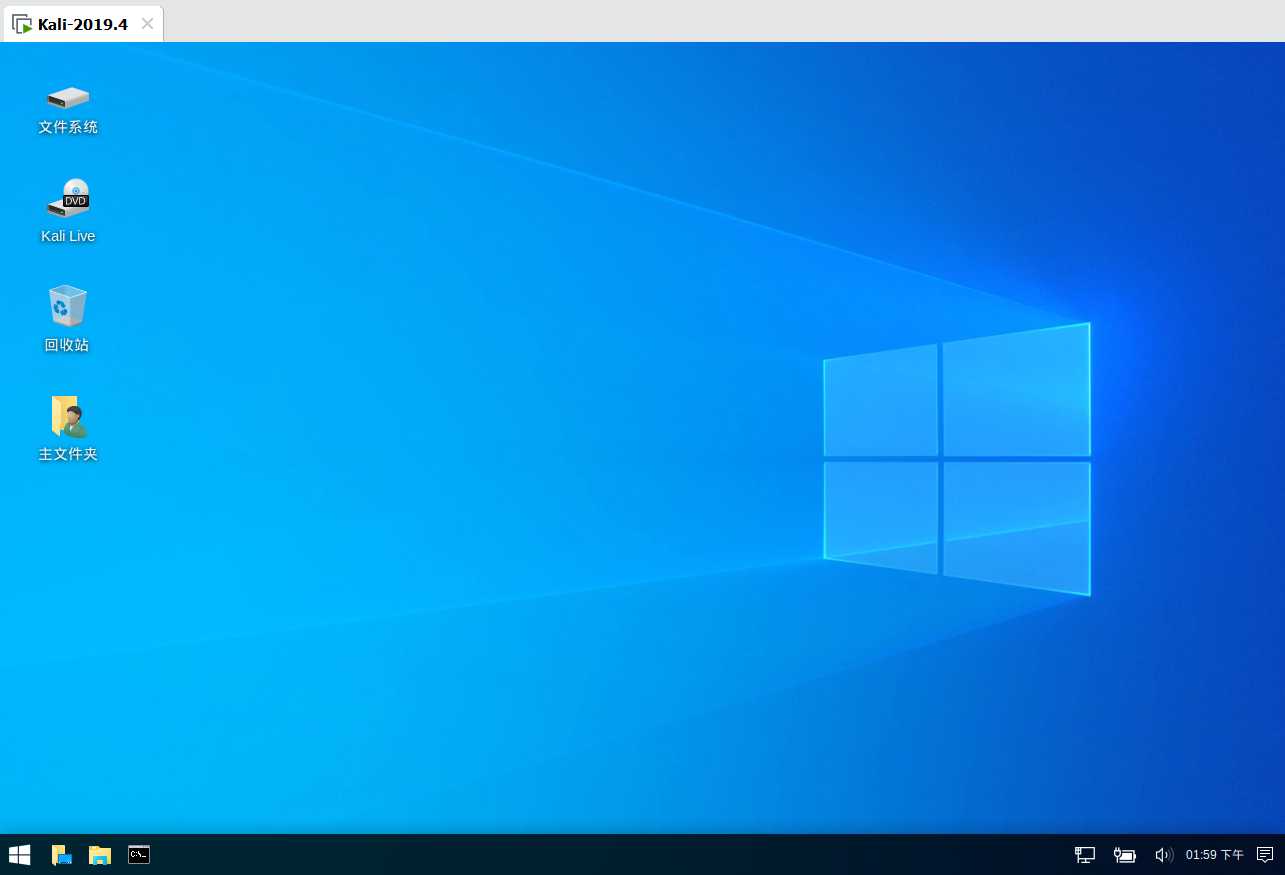The width and height of the screenshot is (1285, 875).
Task: Close the Kali-2019.4 tab
Action: coord(147,24)
